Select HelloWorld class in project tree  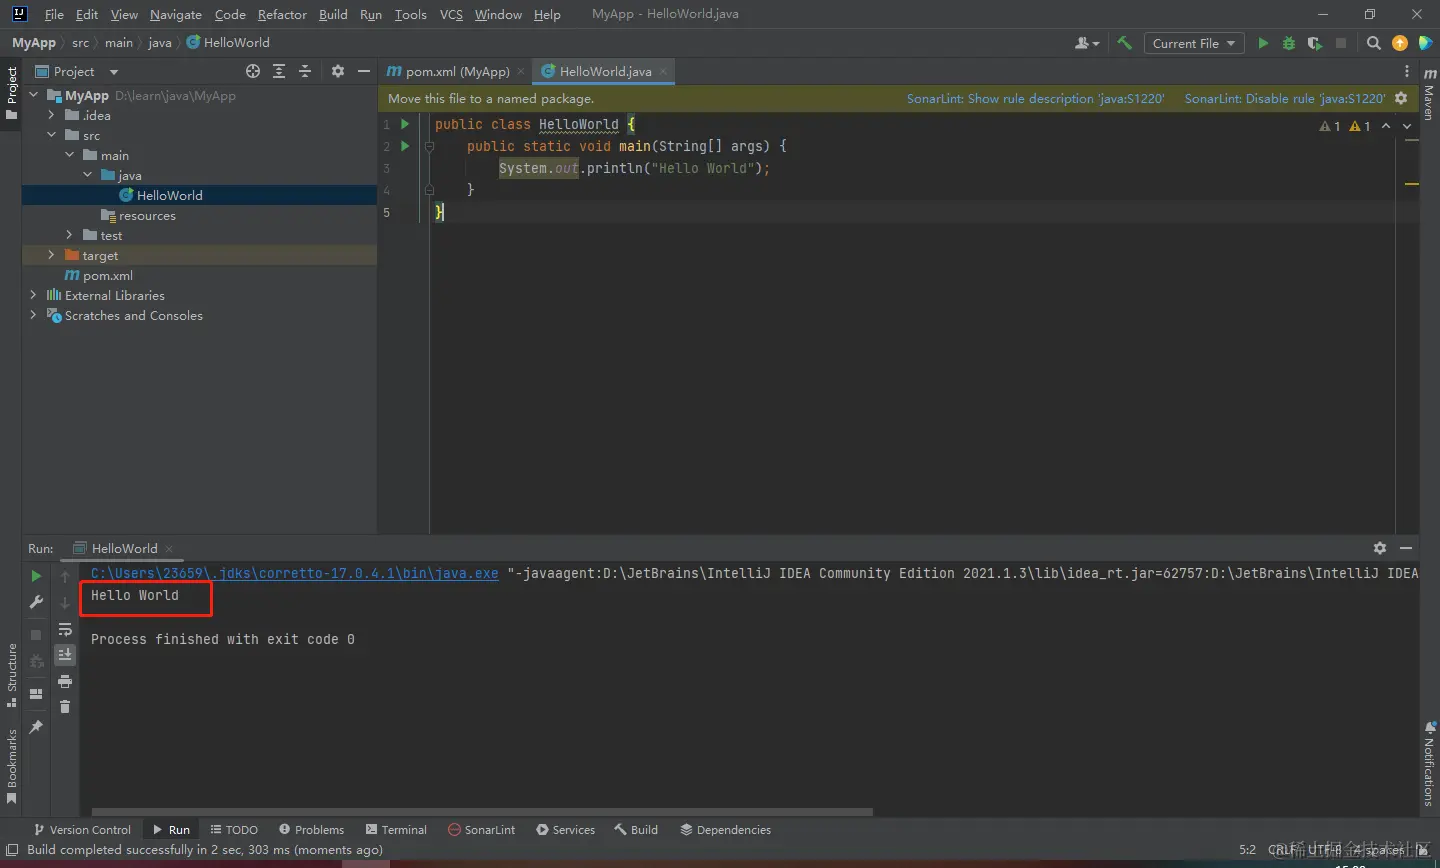tap(170, 195)
